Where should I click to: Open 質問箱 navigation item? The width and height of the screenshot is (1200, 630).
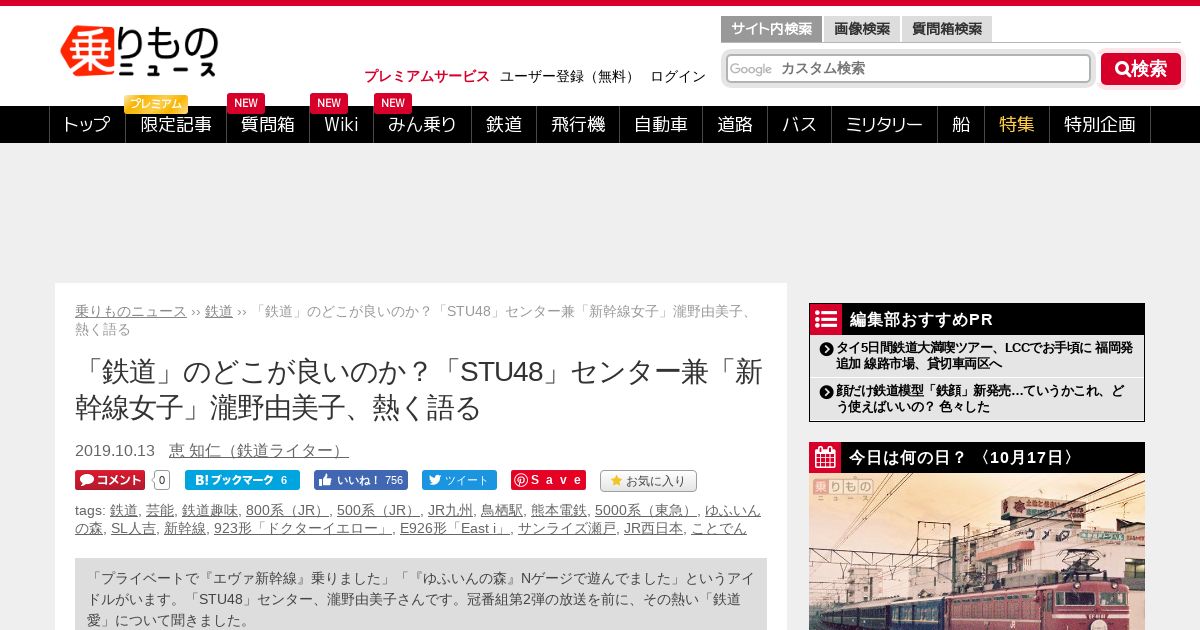click(268, 124)
